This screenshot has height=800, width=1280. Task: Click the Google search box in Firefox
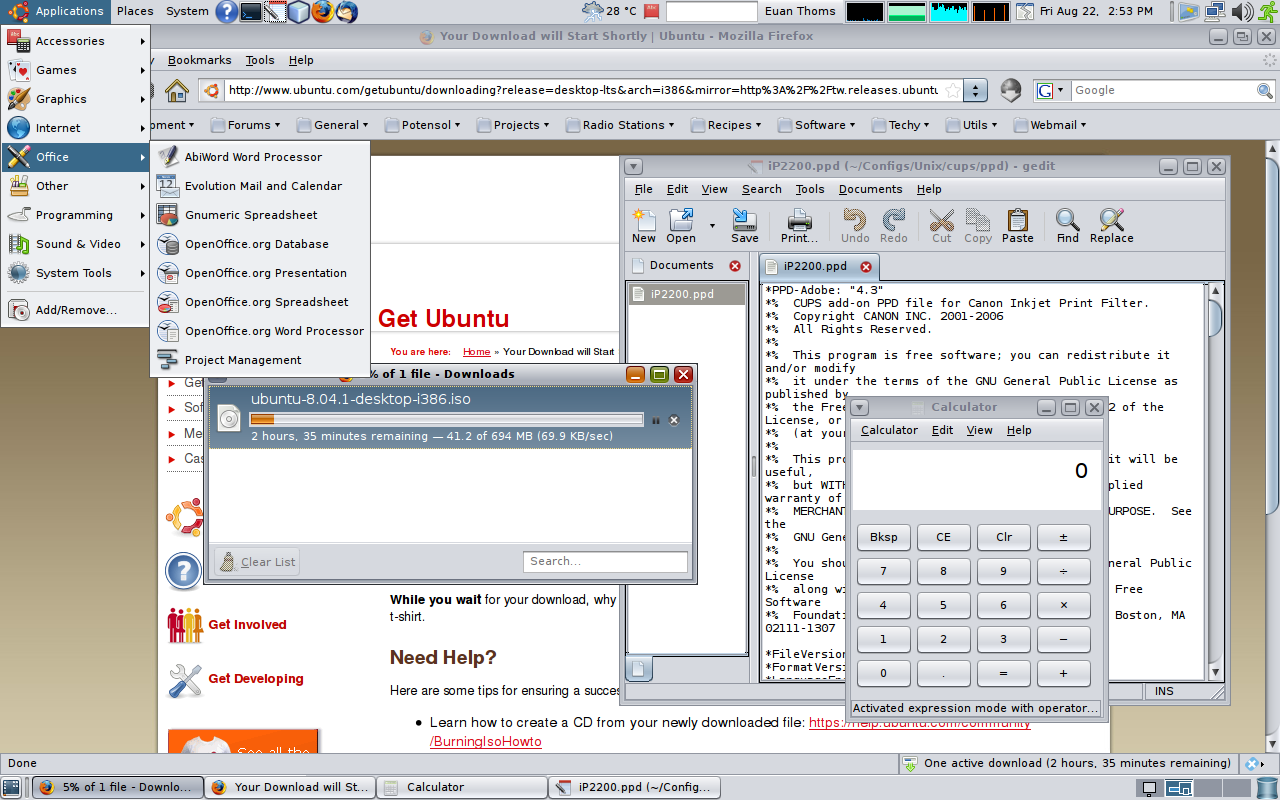1163,90
